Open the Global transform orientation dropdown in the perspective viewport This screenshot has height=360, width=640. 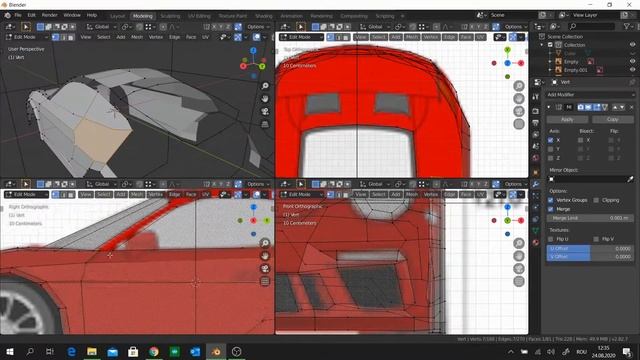102,27
